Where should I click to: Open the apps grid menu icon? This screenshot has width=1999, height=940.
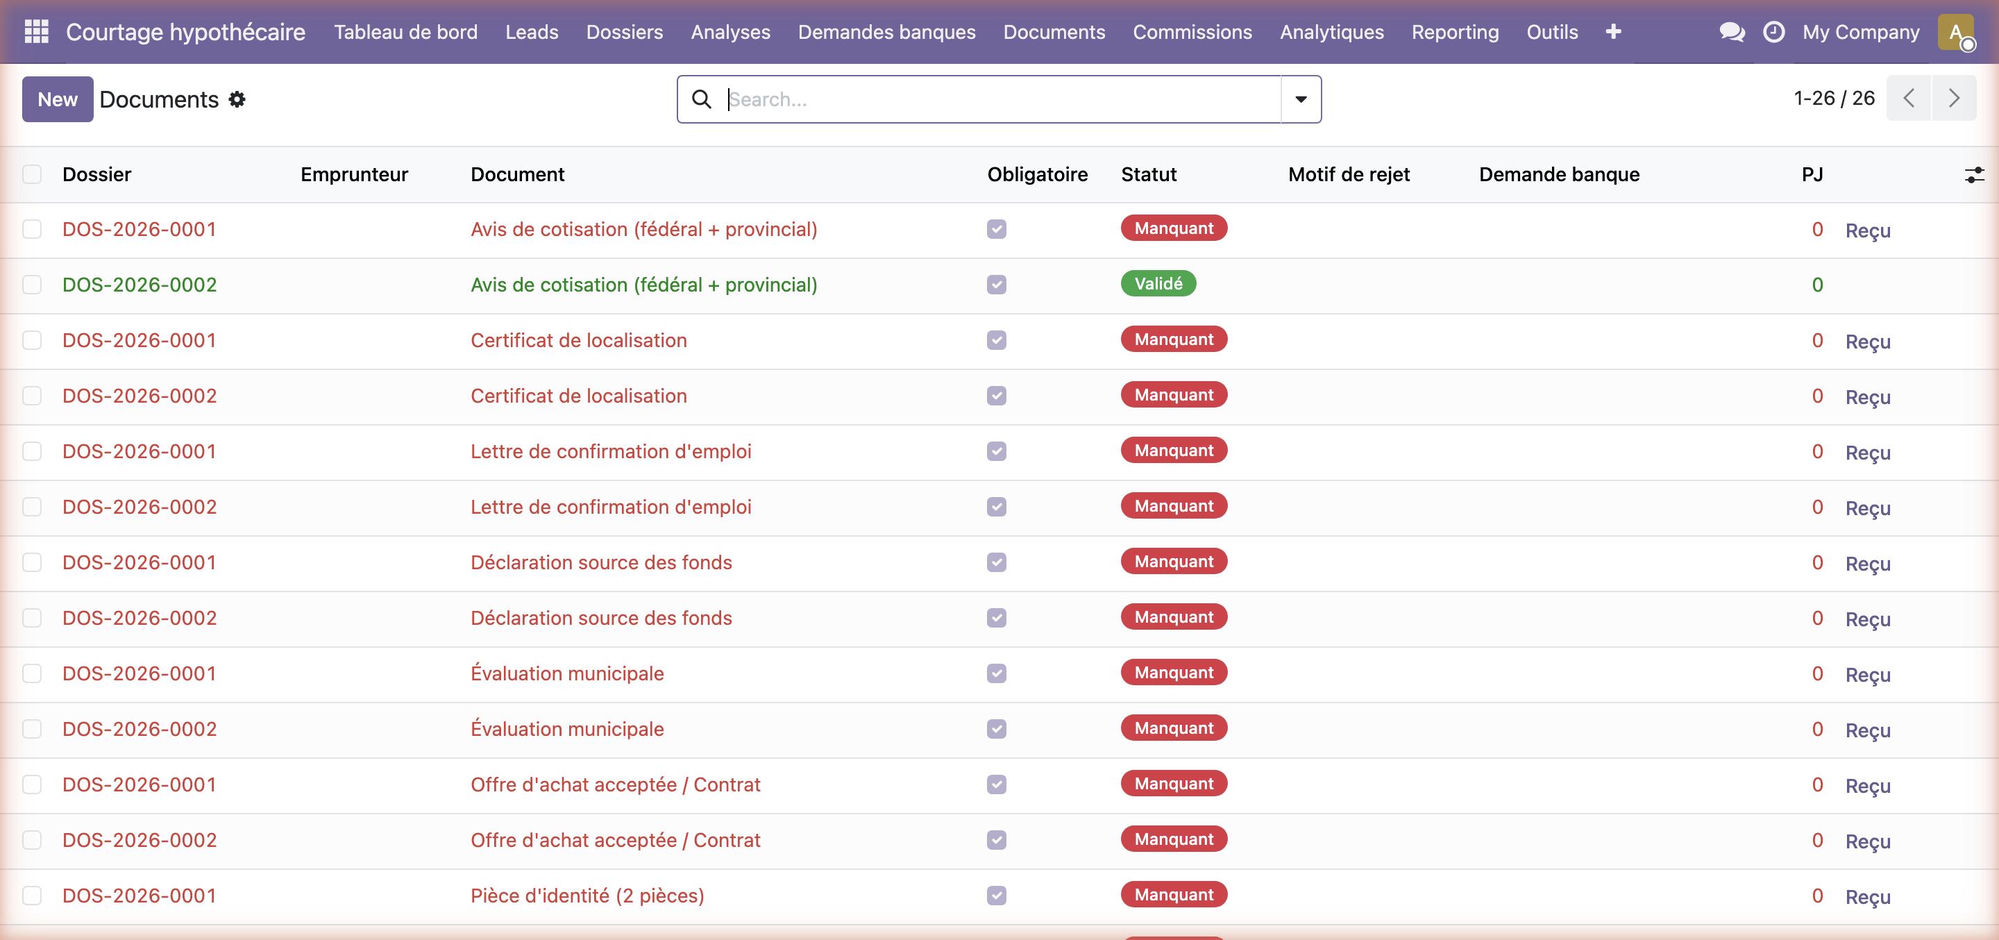pos(36,32)
